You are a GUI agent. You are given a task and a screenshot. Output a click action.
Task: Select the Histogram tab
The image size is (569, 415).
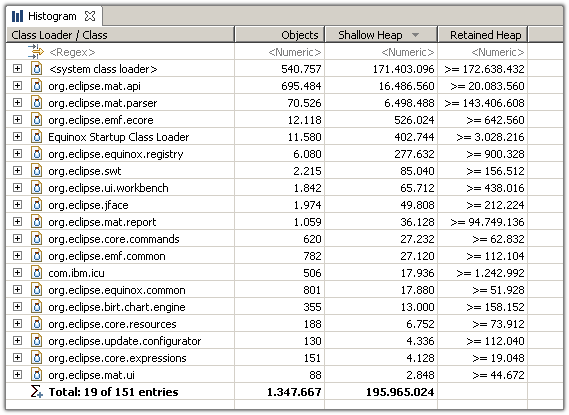coord(53,16)
